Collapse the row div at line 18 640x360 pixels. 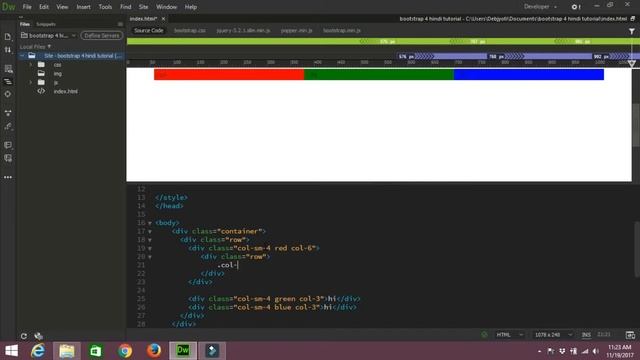[150, 240]
